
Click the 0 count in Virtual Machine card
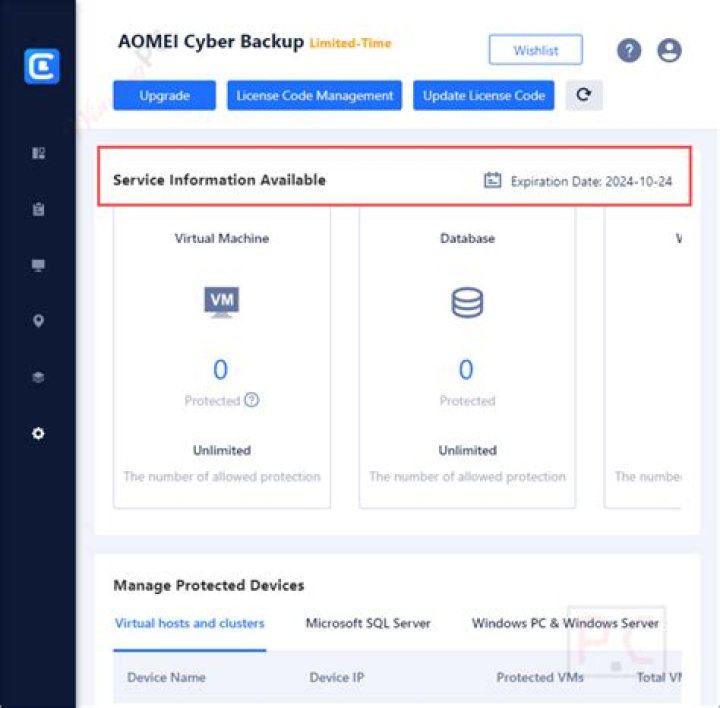pyautogui.click(x=220, y=369)
